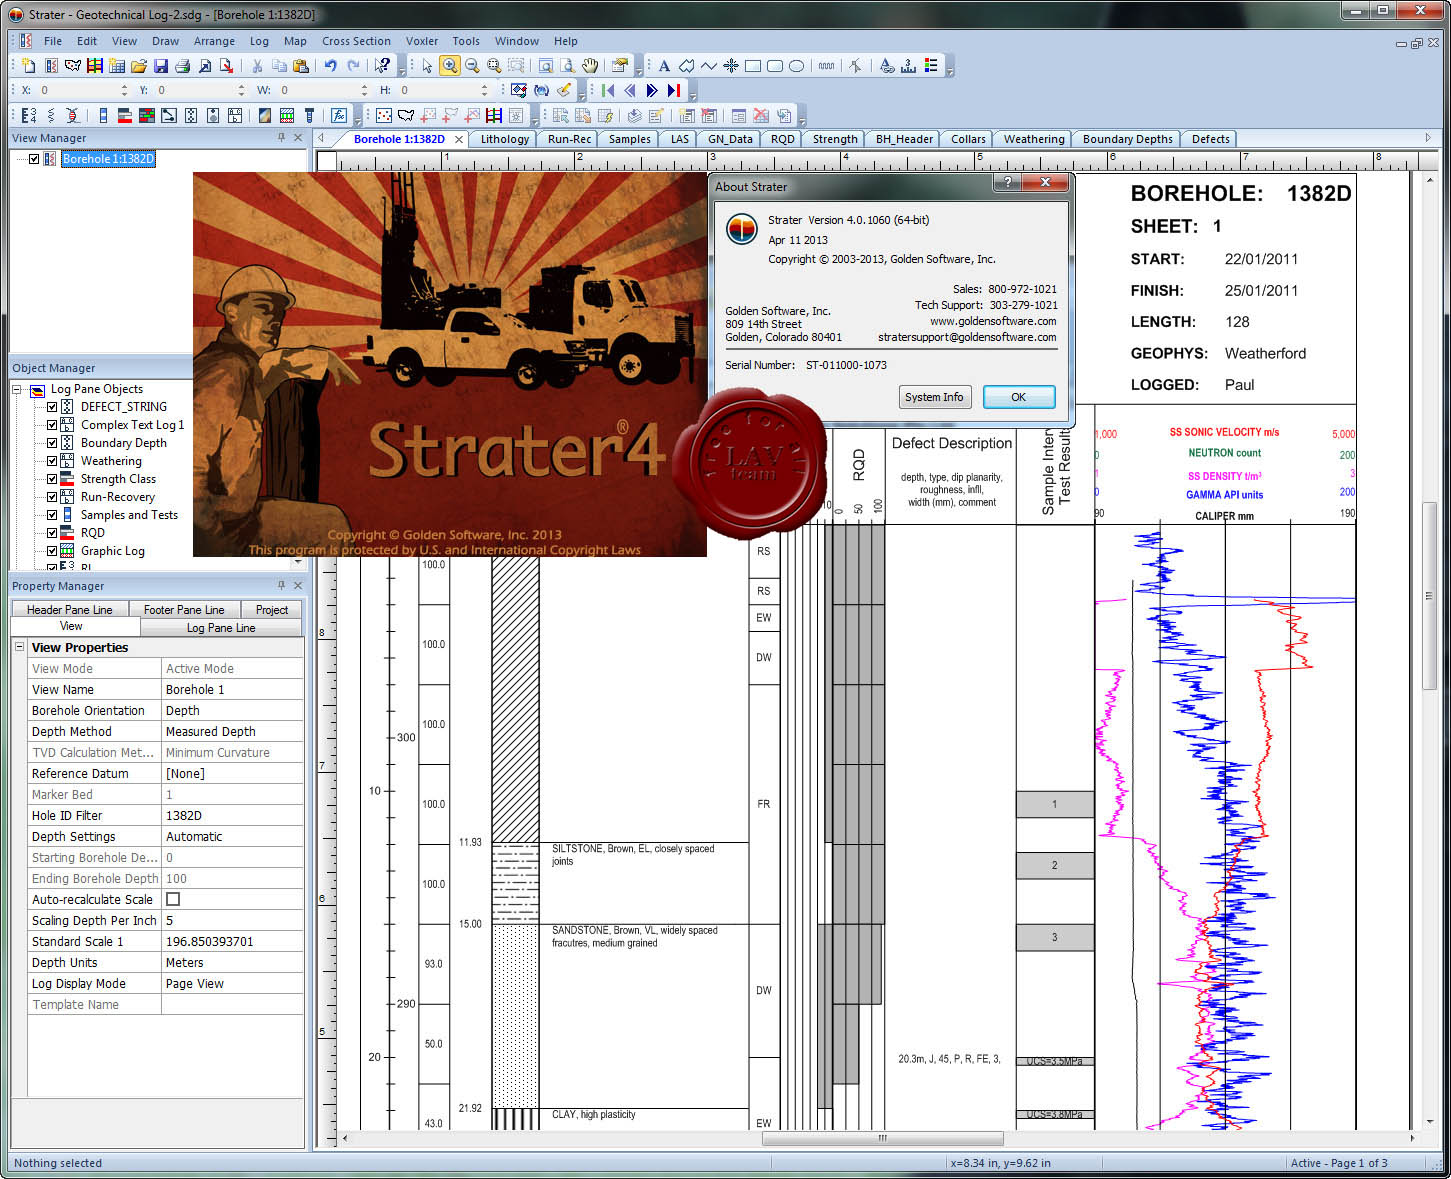Uncheck the DEFECT_STRING object checkbox
Viewport: 1451px width, 1179px height.
52,407
